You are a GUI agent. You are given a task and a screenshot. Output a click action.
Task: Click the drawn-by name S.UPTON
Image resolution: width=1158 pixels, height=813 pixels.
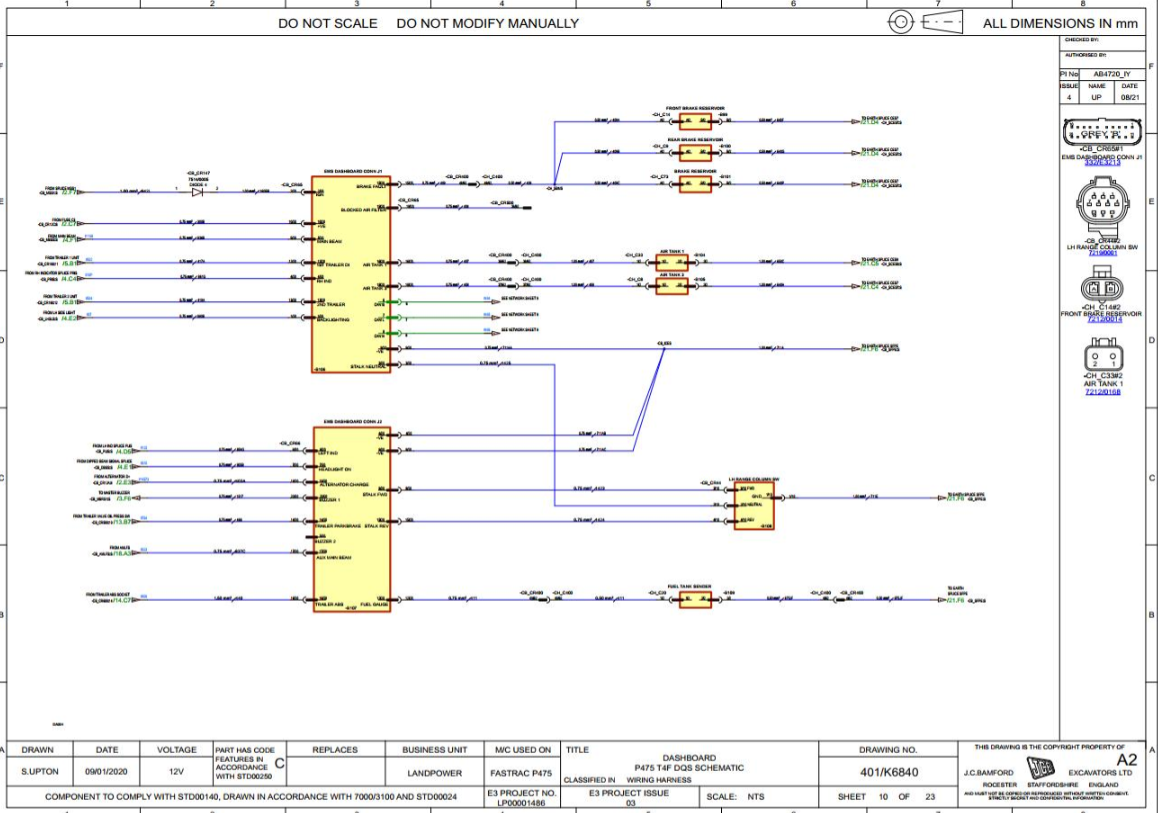tap(40, 772)
